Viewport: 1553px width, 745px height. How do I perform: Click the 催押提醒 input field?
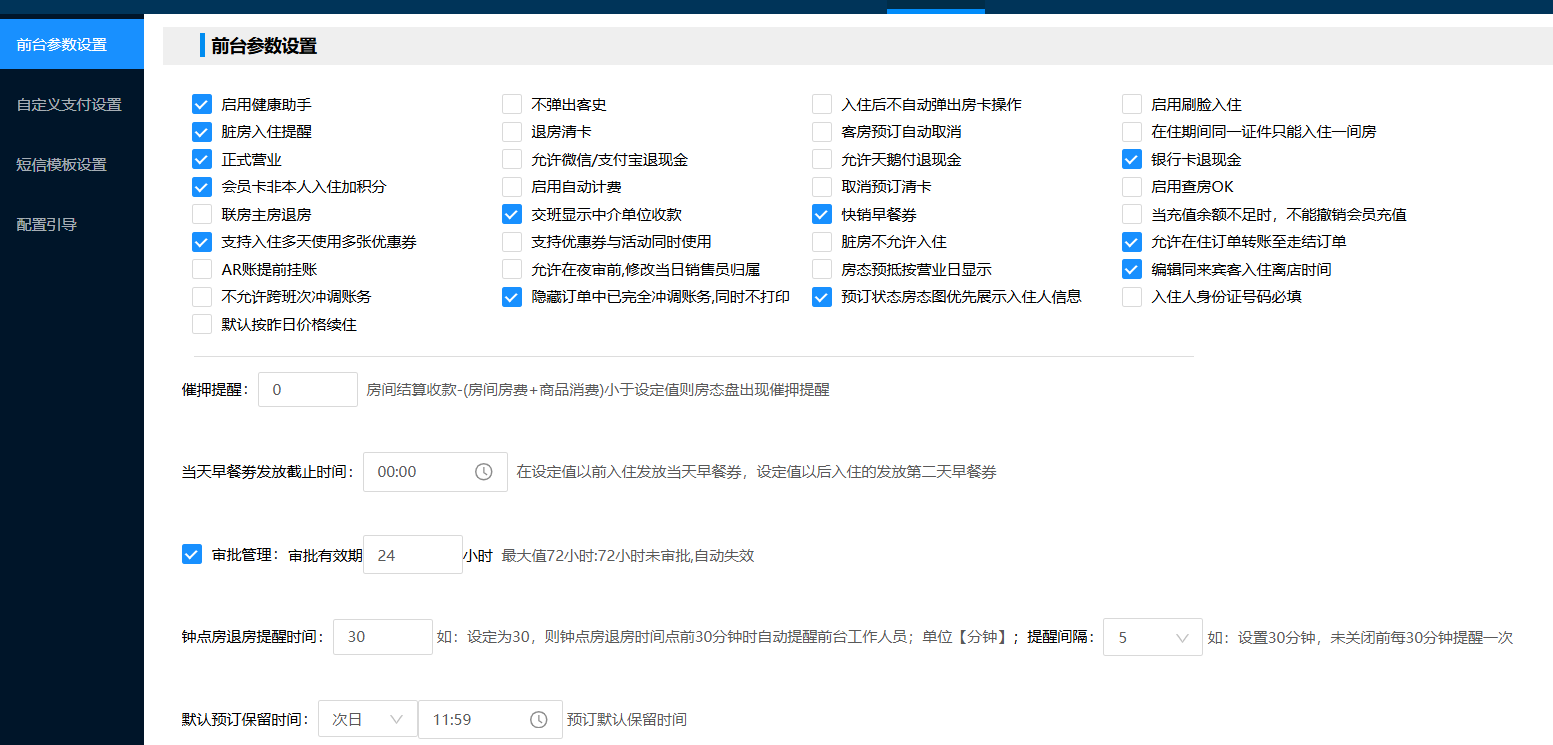coord(307,389)
